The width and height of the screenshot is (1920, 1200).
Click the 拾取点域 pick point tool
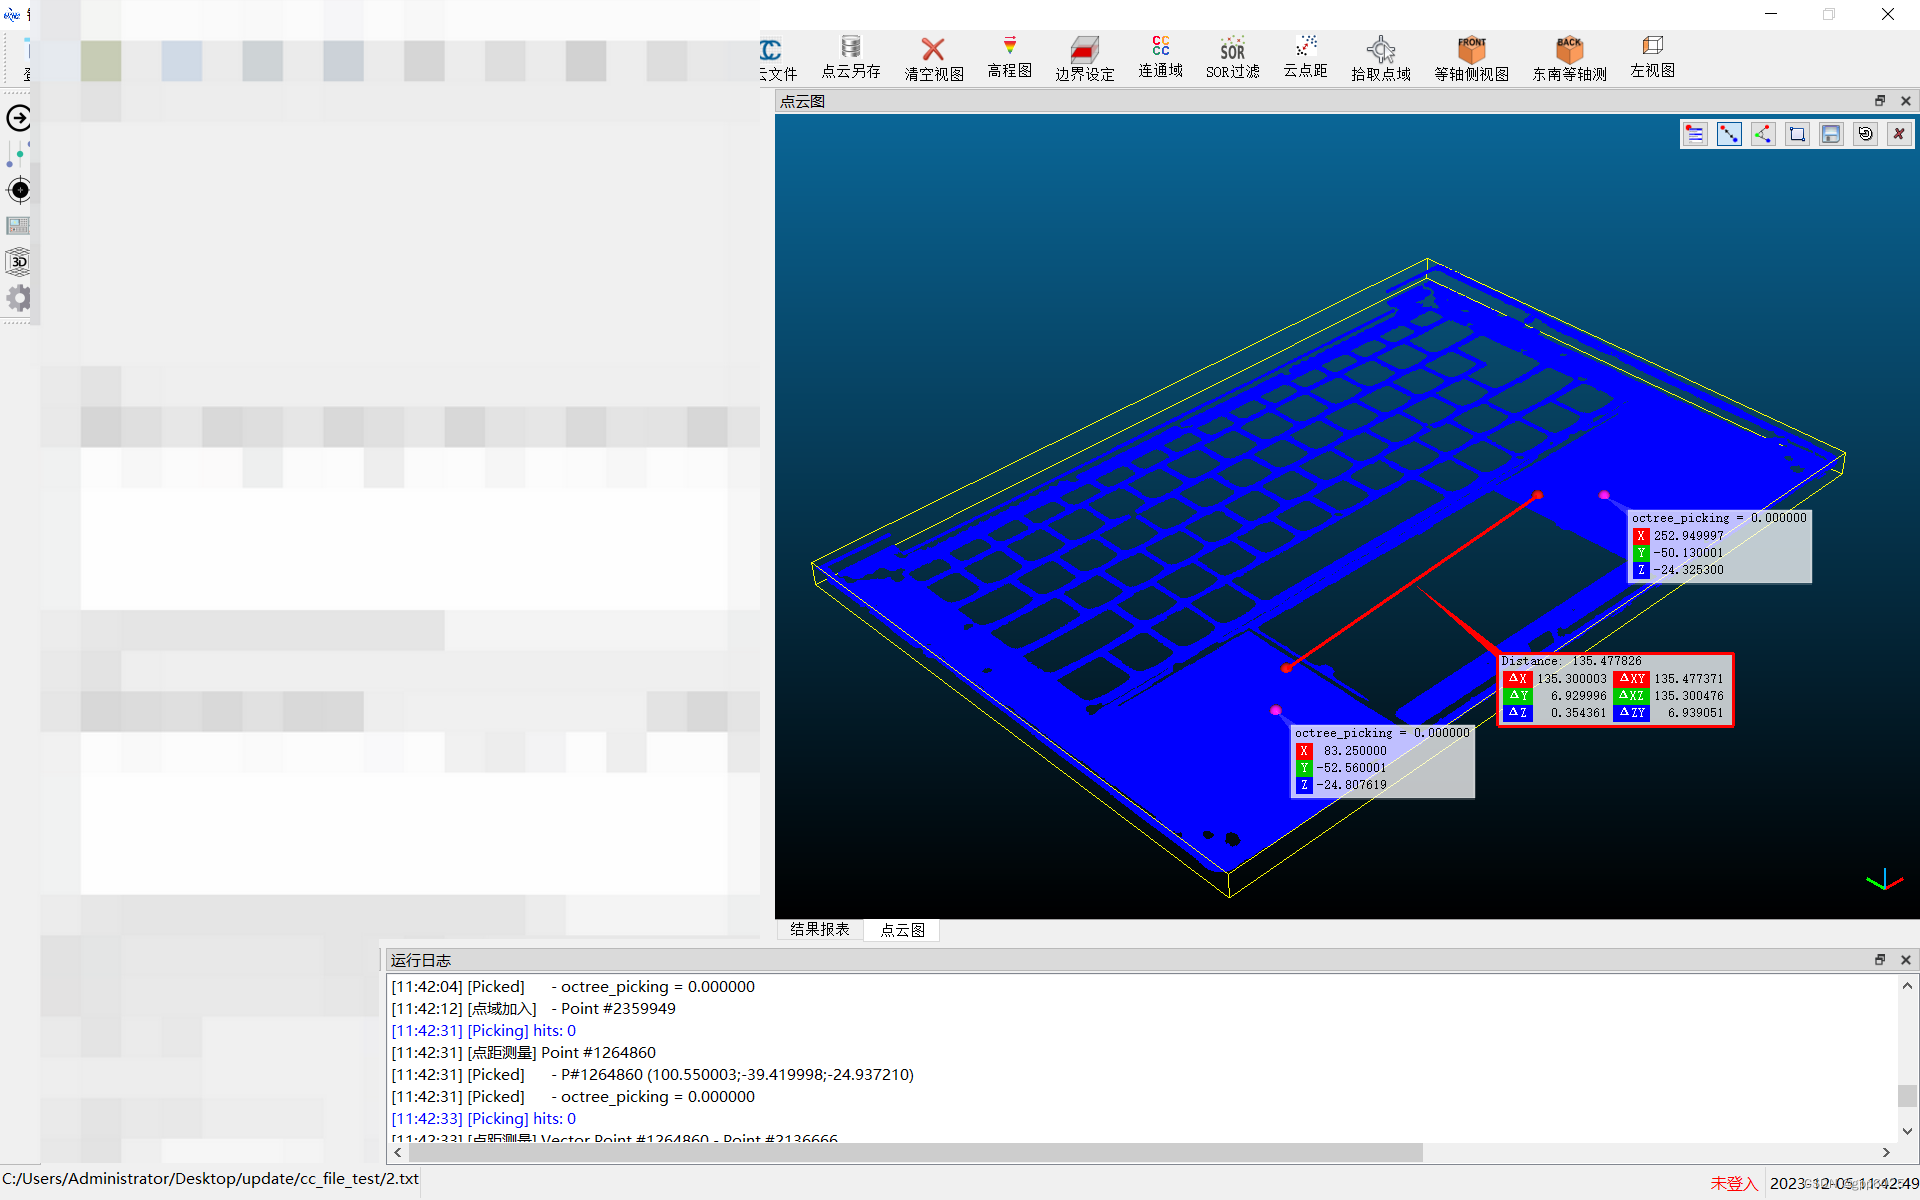coord(1380,58)
